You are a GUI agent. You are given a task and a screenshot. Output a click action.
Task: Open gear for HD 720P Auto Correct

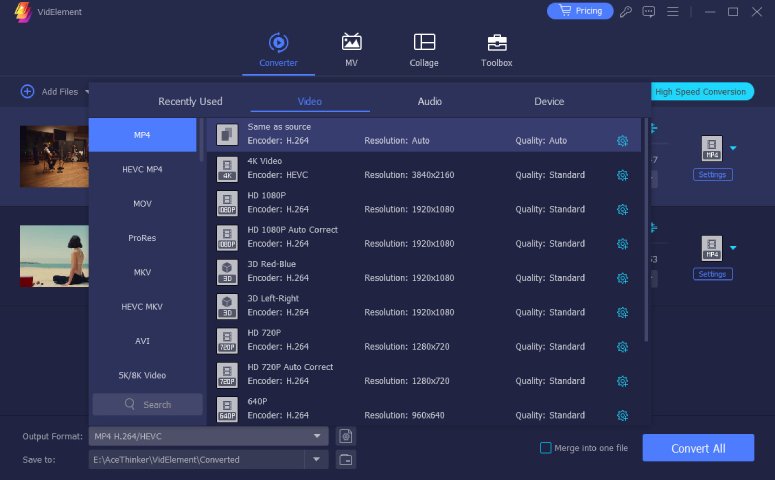click(622, 381)
